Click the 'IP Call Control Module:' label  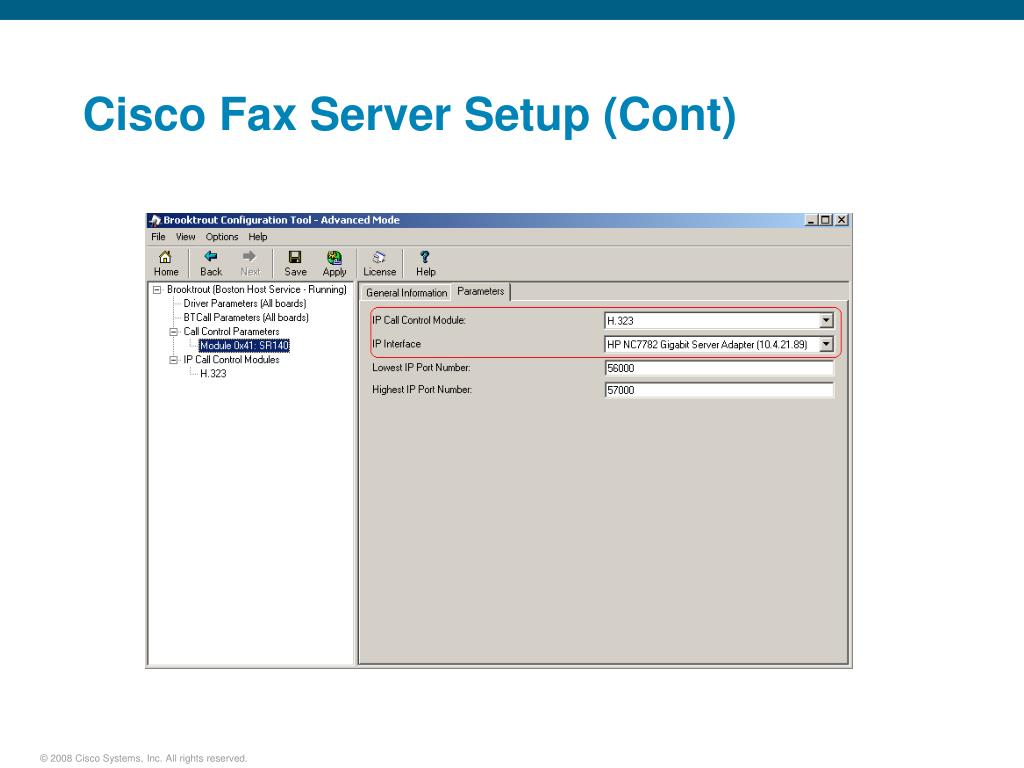(x=419, y=320)
